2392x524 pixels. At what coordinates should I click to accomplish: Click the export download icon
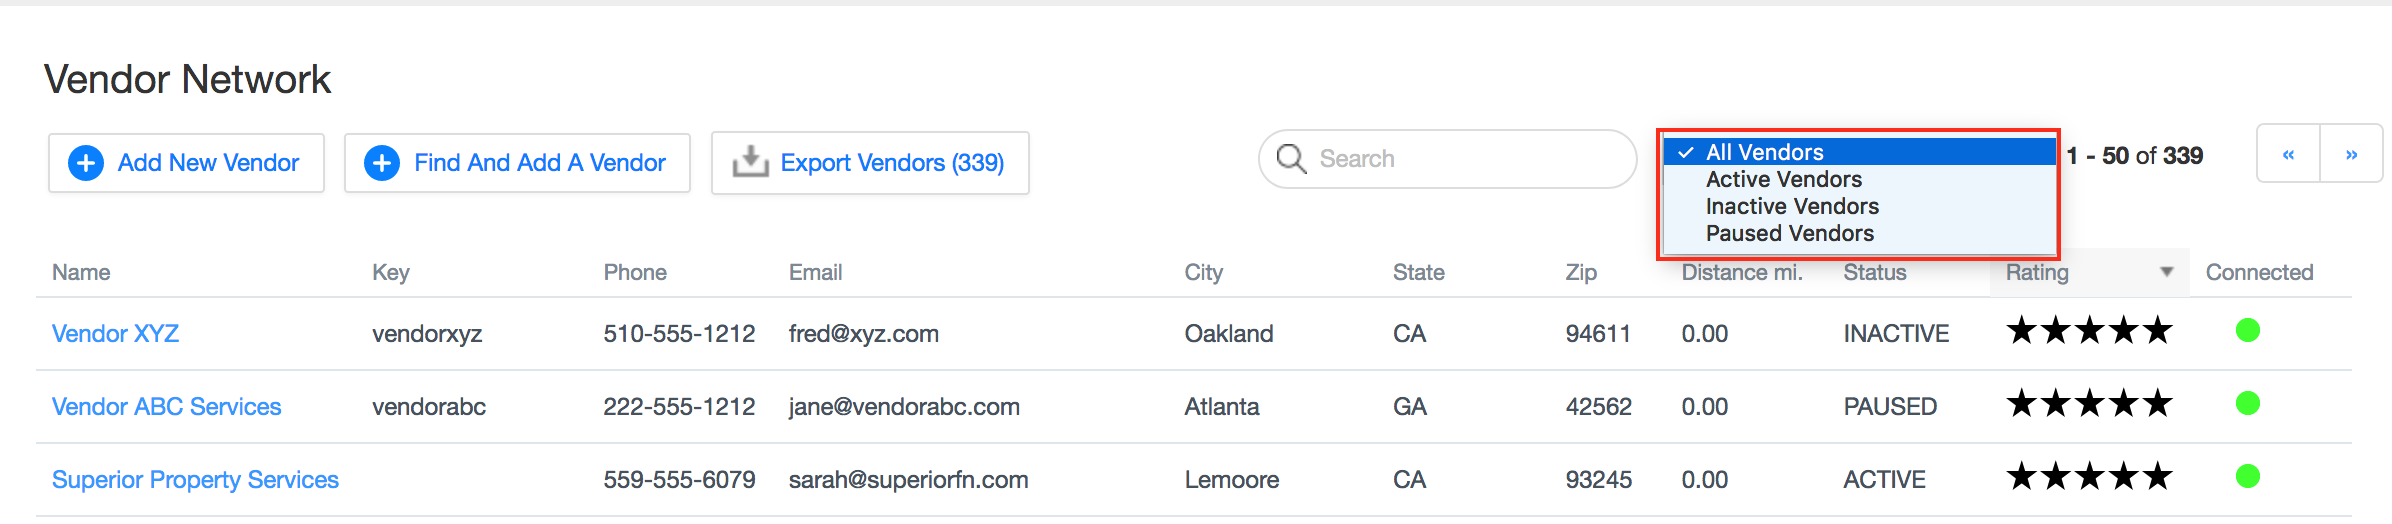750,161
